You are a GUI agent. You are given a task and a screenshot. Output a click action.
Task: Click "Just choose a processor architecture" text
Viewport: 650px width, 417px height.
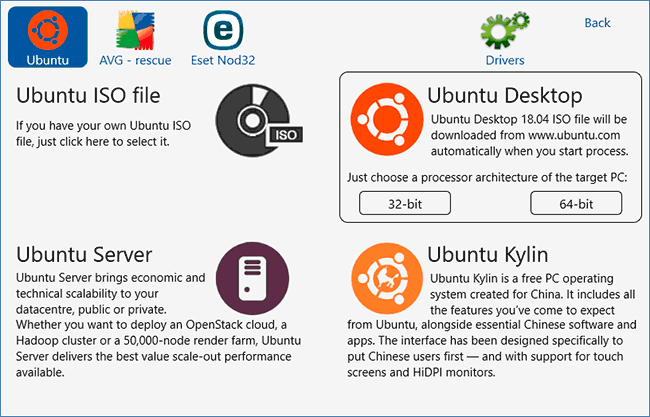[x=487, y=178]
